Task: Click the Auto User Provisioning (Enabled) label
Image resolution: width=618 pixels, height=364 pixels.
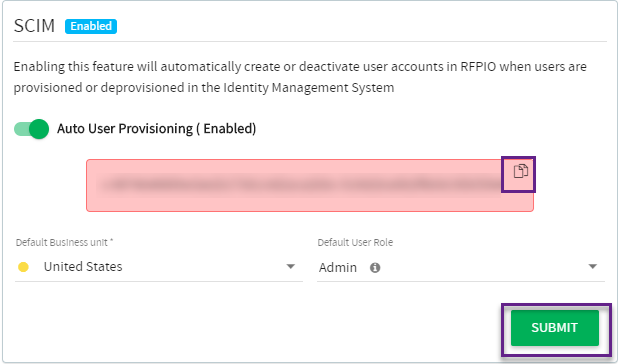Action: point(156,129)
